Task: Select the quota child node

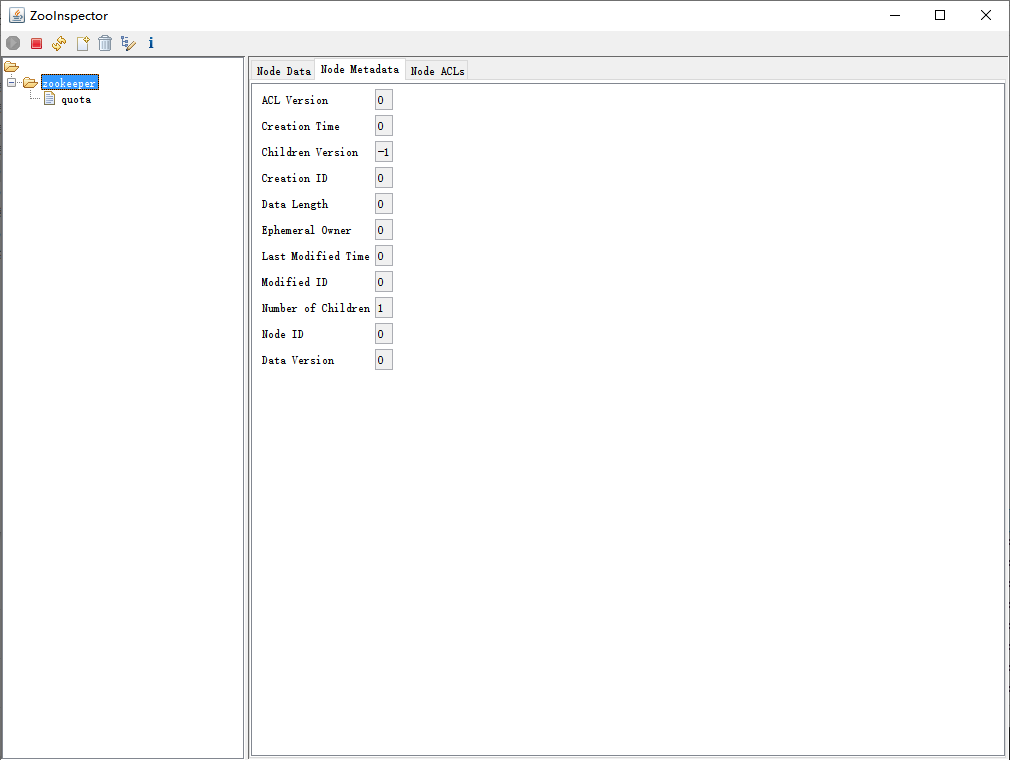Action: click(x=76, y=100)
